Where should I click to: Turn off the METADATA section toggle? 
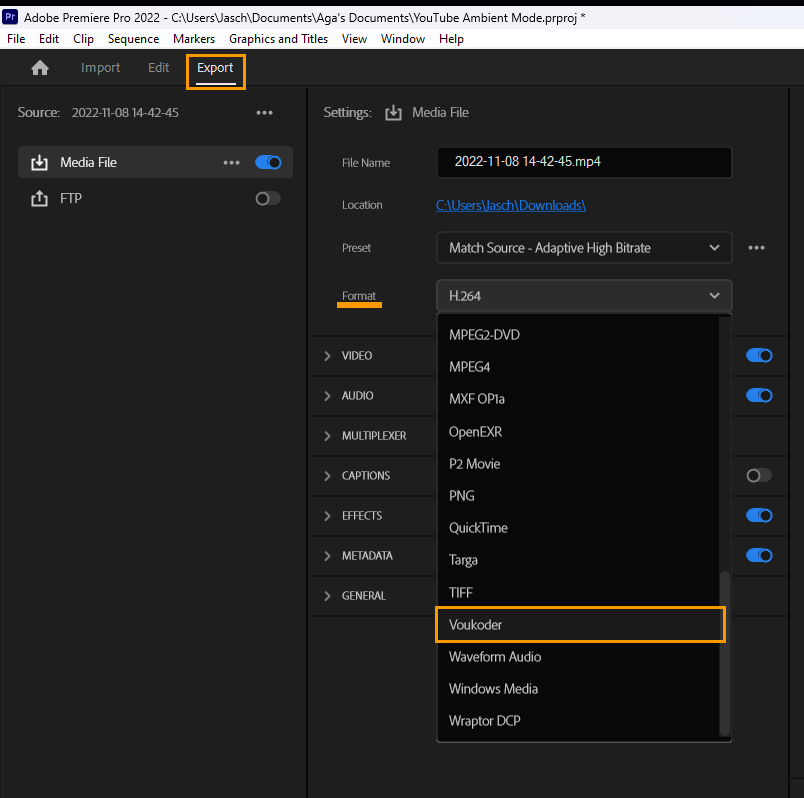[759, 555]
